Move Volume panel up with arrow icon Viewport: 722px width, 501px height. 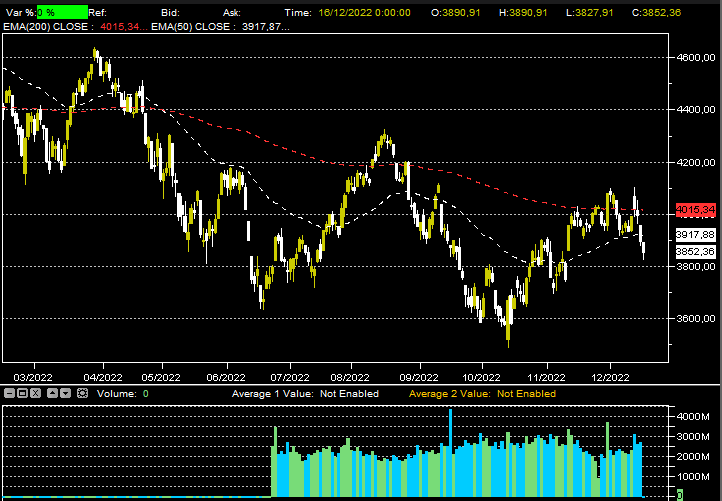(x=52, y=394)
